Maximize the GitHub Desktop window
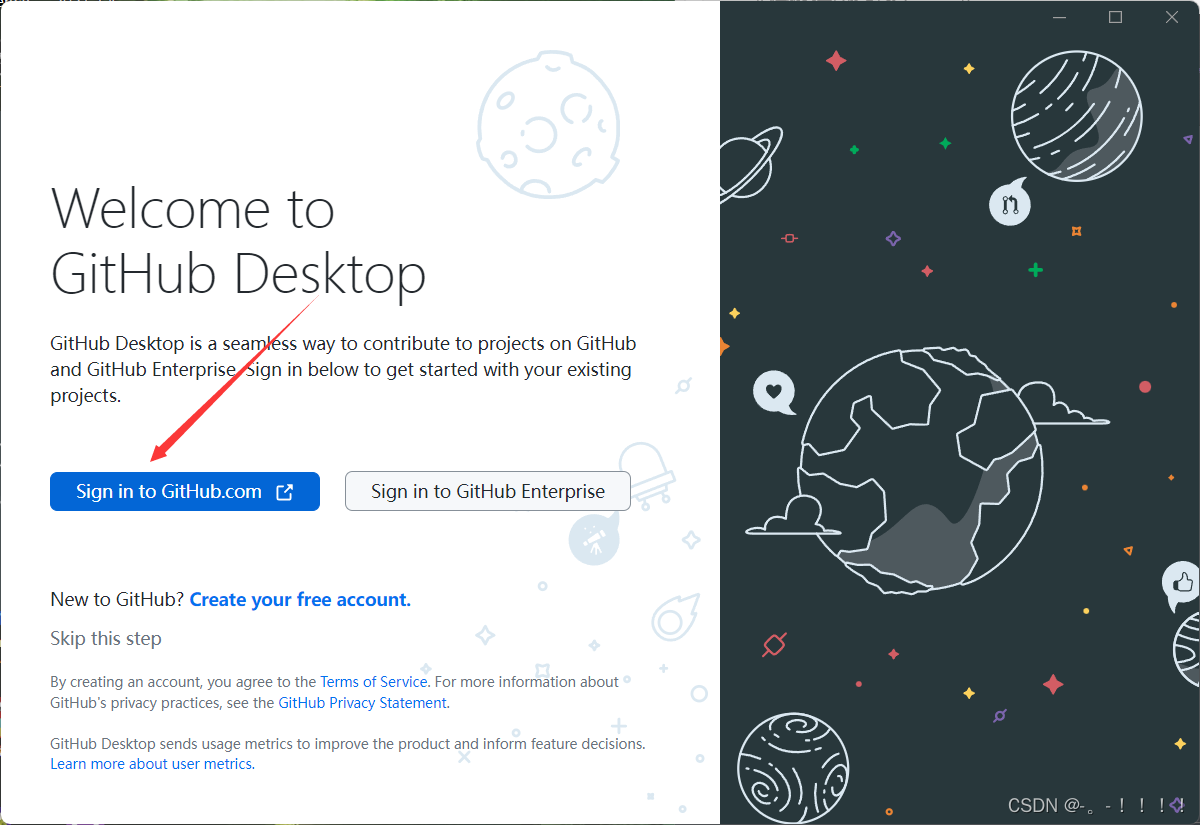 (1116, 17)
